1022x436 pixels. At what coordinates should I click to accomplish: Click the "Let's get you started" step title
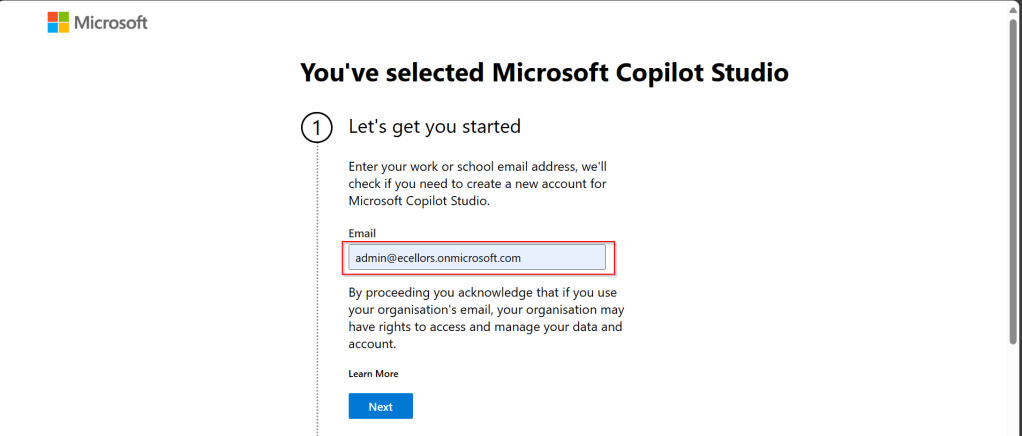click(x=434, y=127)
